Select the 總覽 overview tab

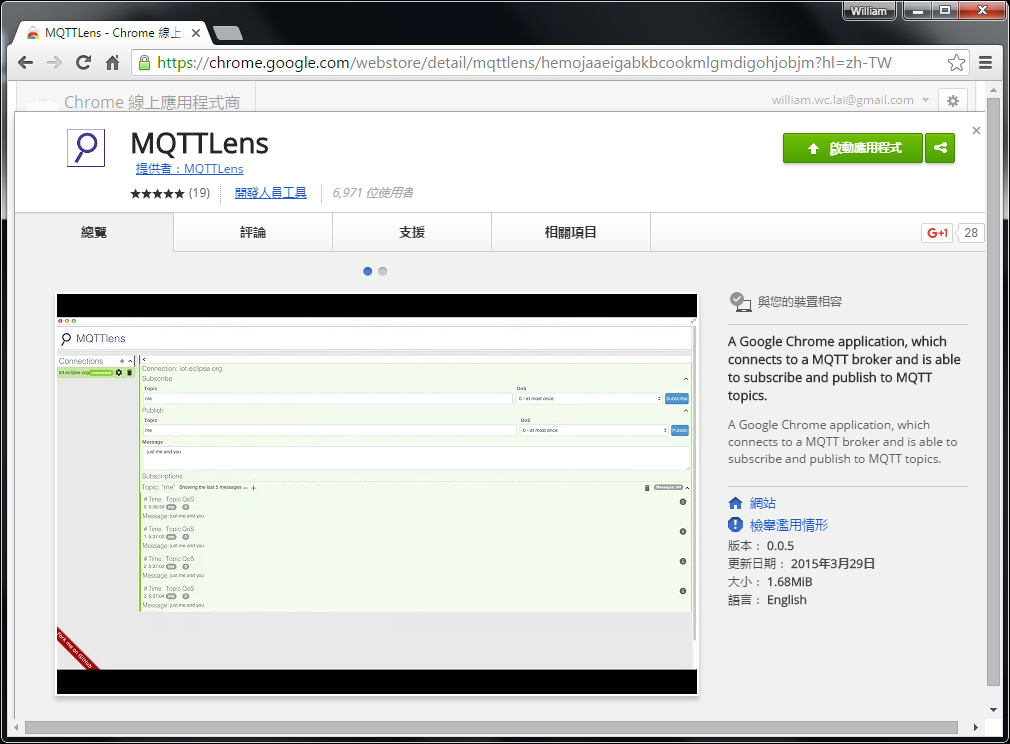tap(94, 233)
